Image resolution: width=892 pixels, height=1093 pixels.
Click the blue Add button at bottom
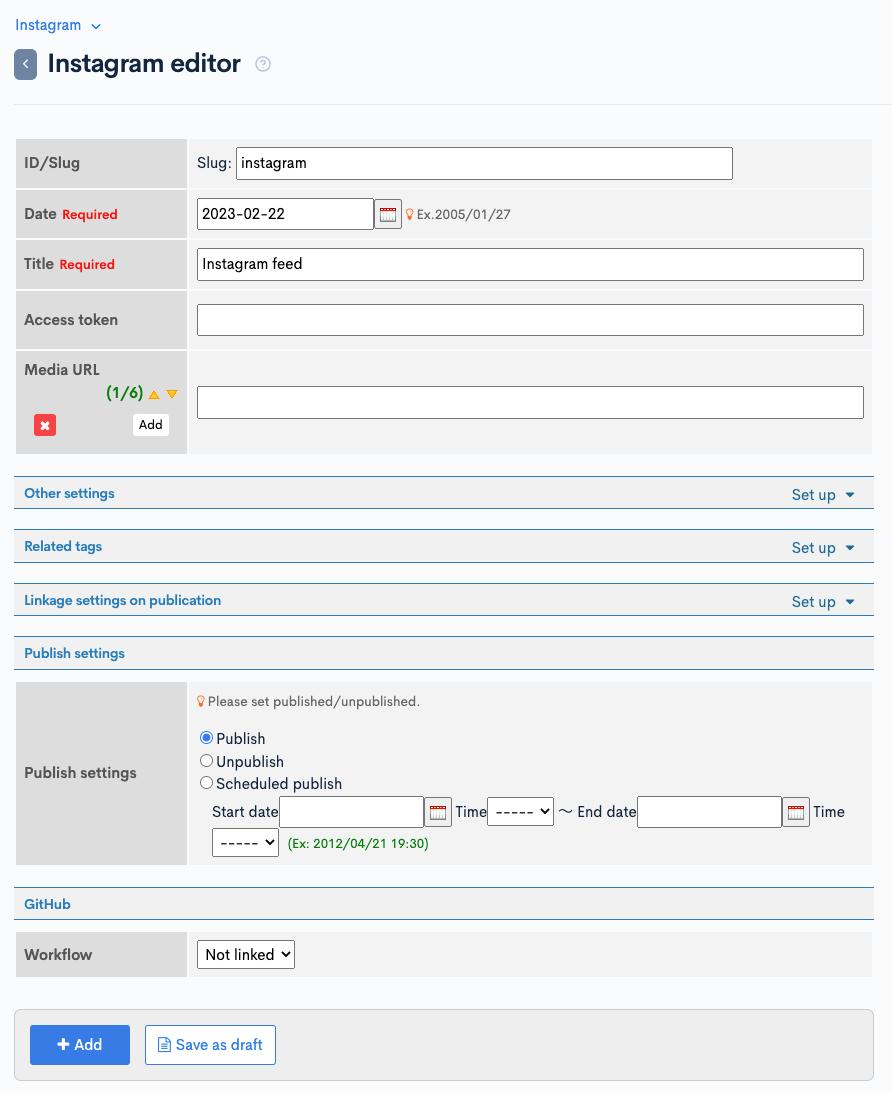[x=79, y=1044]
